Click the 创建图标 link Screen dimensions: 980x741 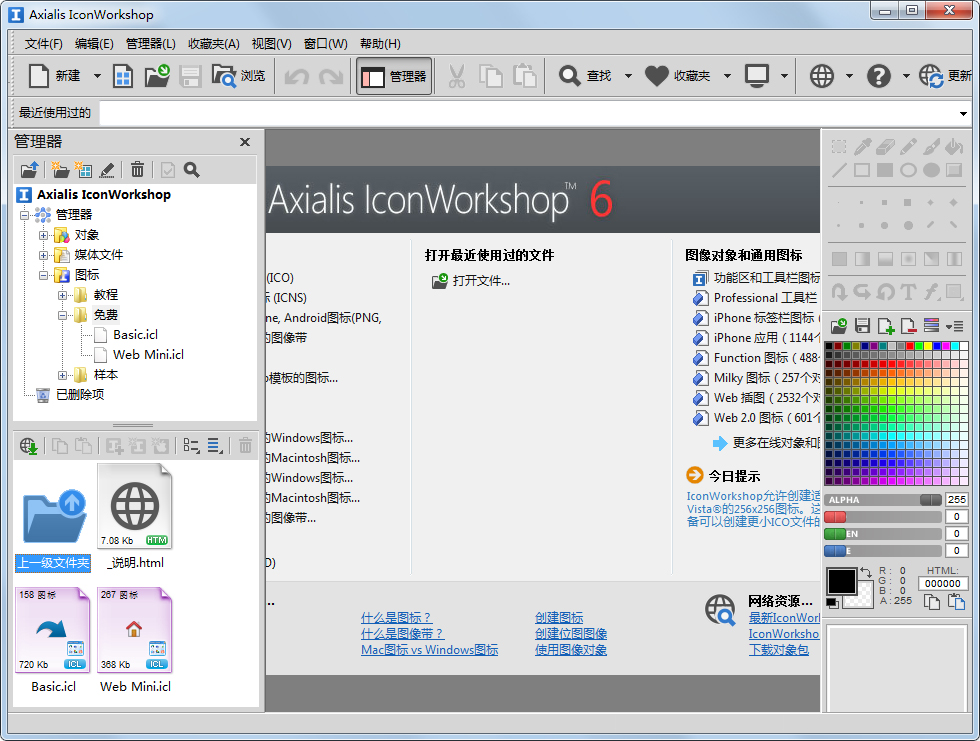(x=559, y=618)
